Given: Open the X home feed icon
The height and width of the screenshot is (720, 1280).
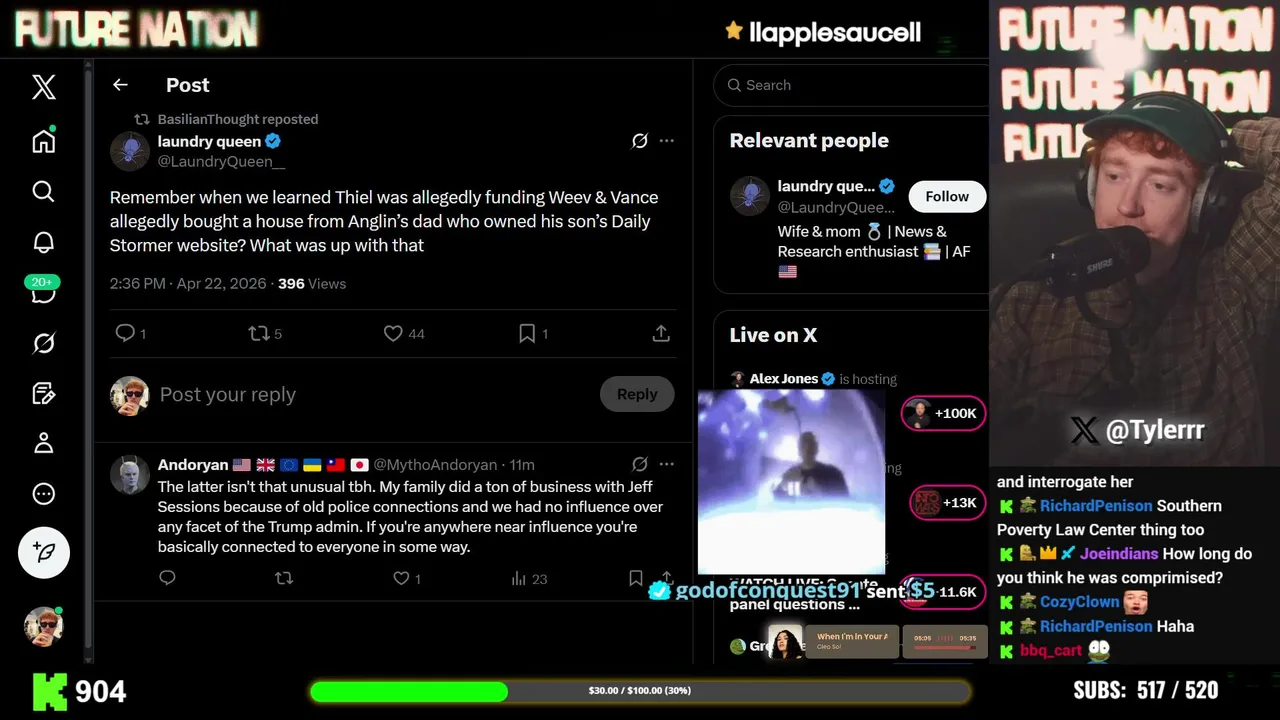Looking at the screenshot, I should (x=43, y=141).
